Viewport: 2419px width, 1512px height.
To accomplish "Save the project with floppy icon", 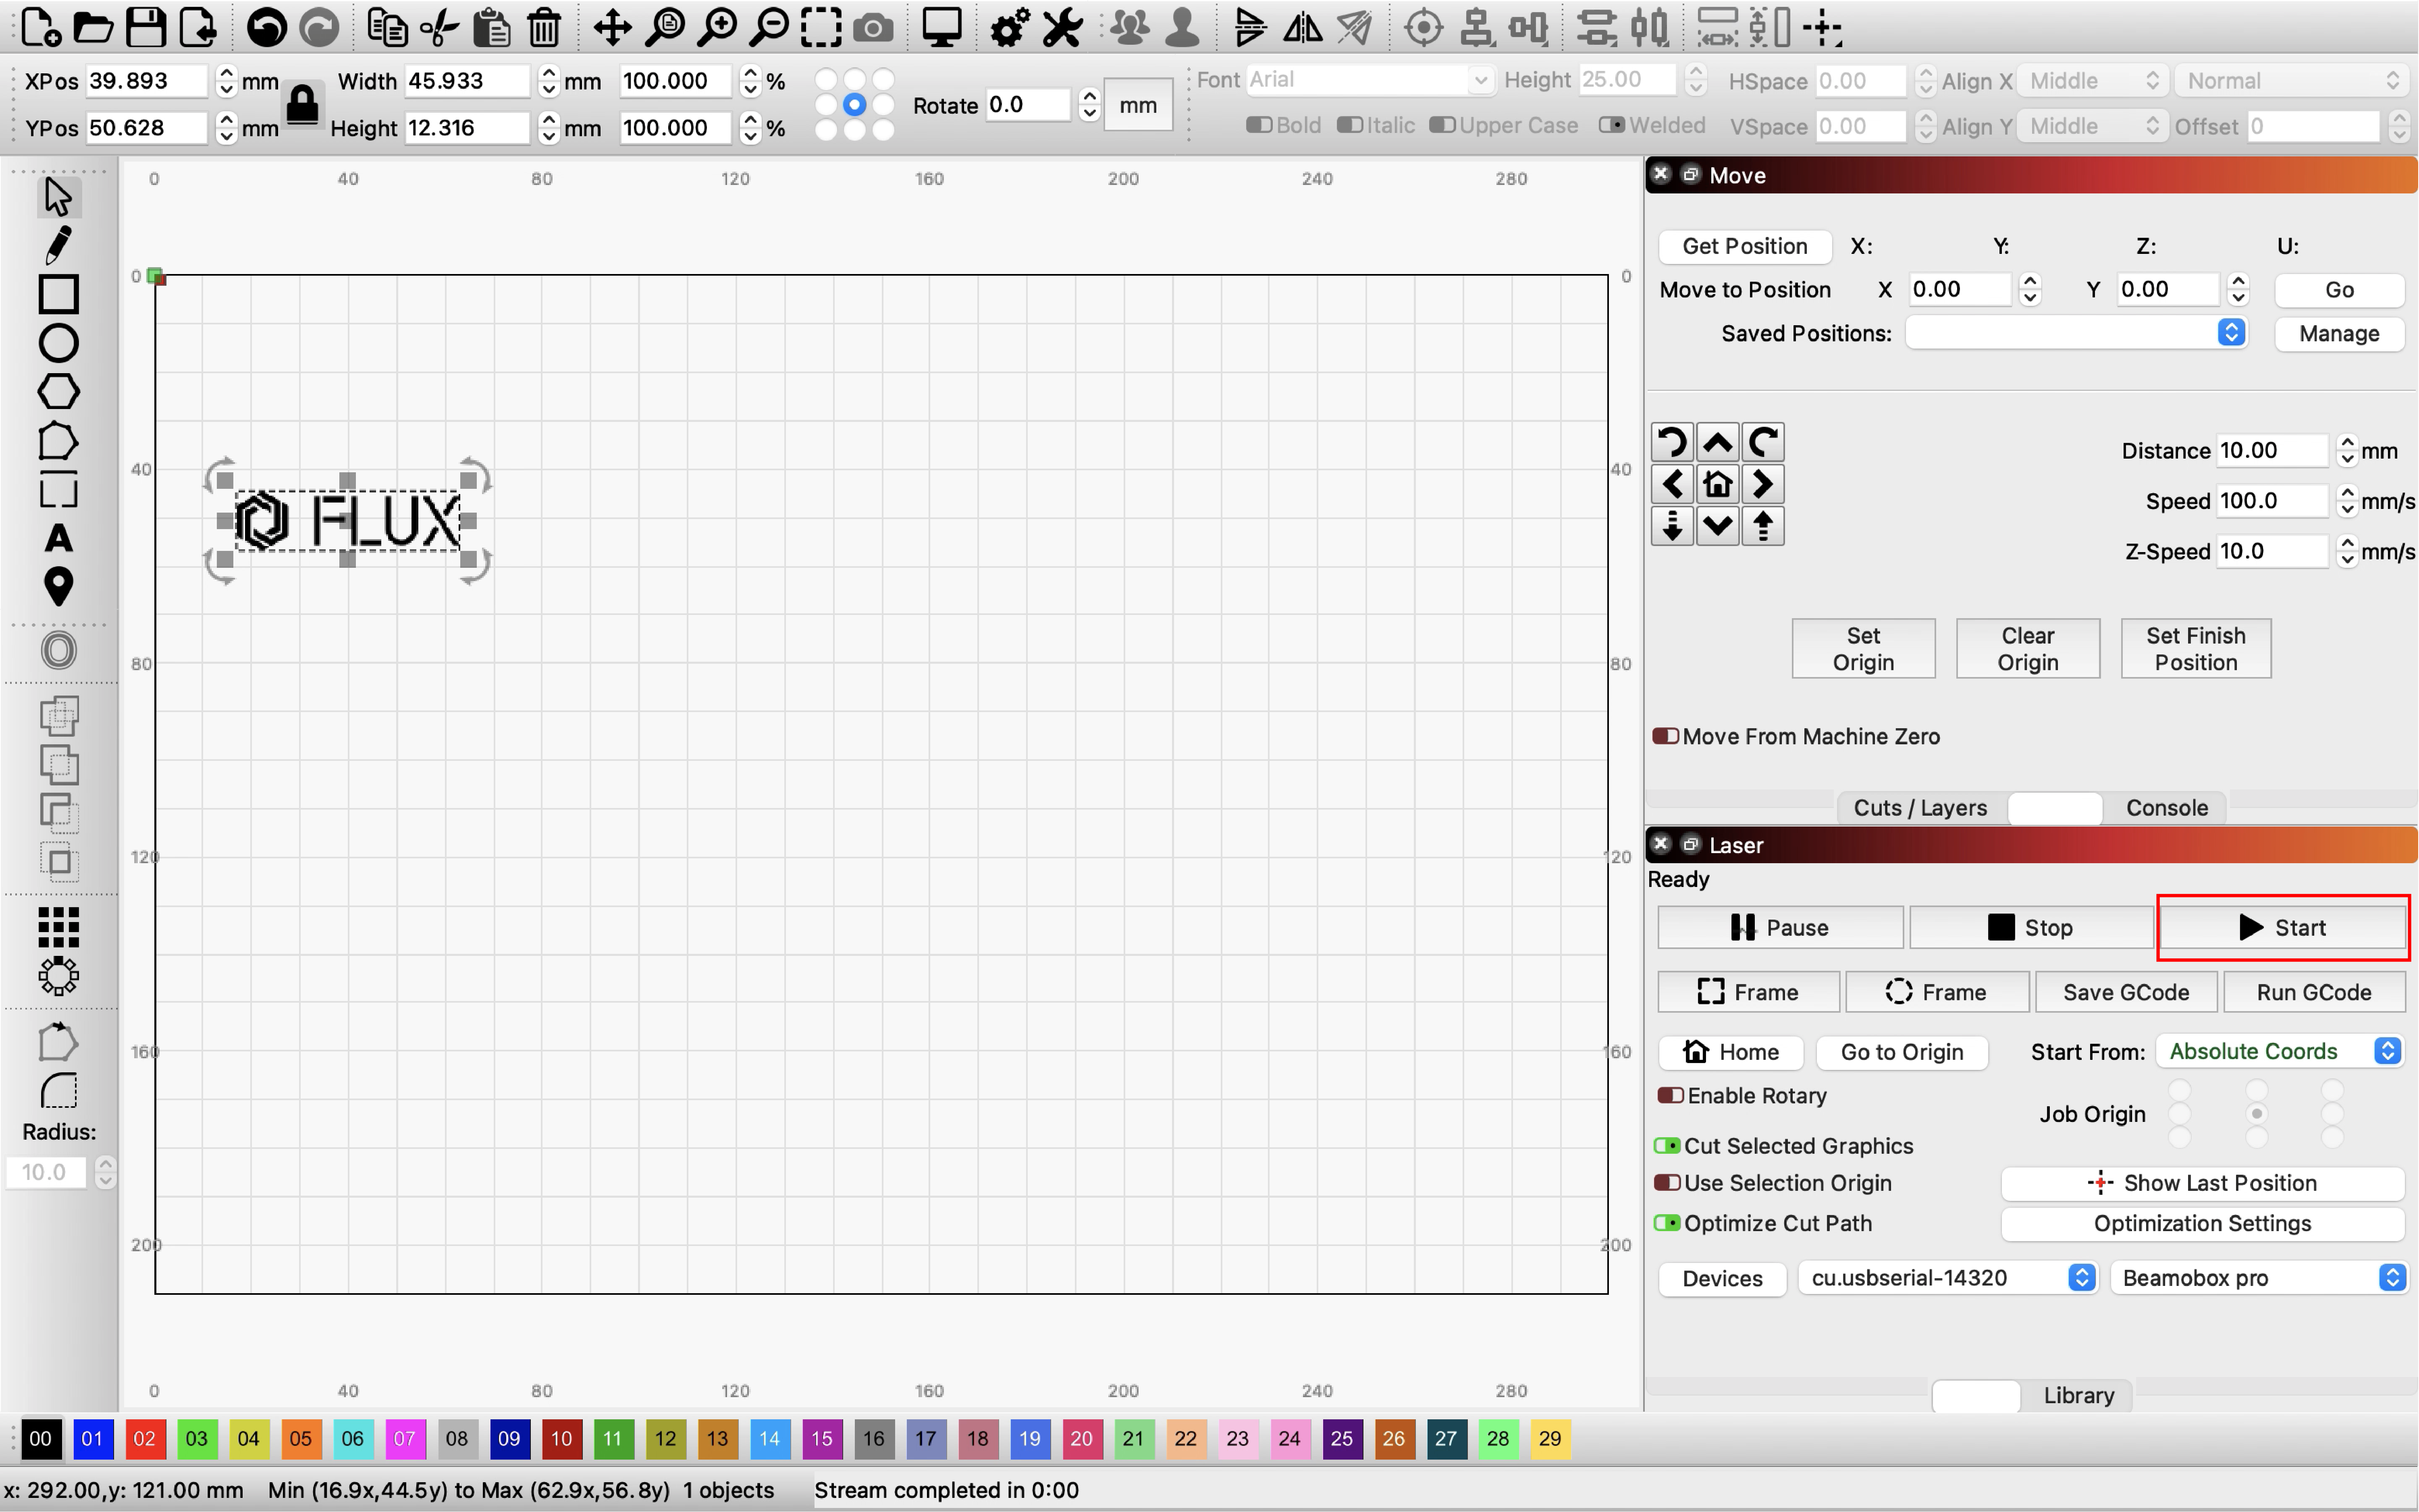I will (x=146, y=28).
